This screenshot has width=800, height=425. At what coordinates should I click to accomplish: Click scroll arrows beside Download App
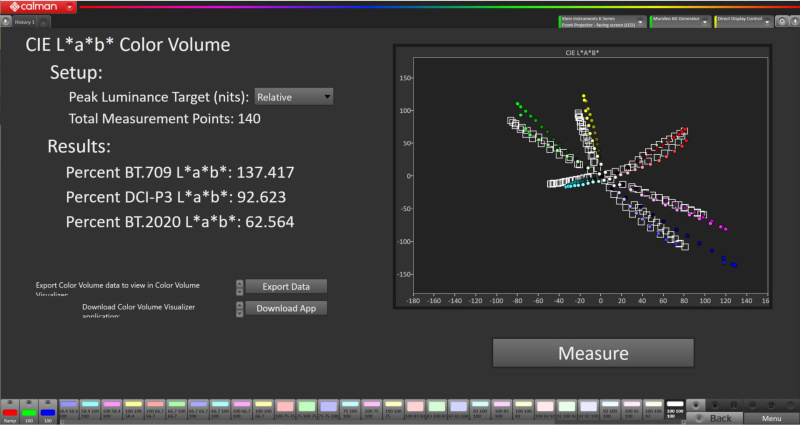239,308
